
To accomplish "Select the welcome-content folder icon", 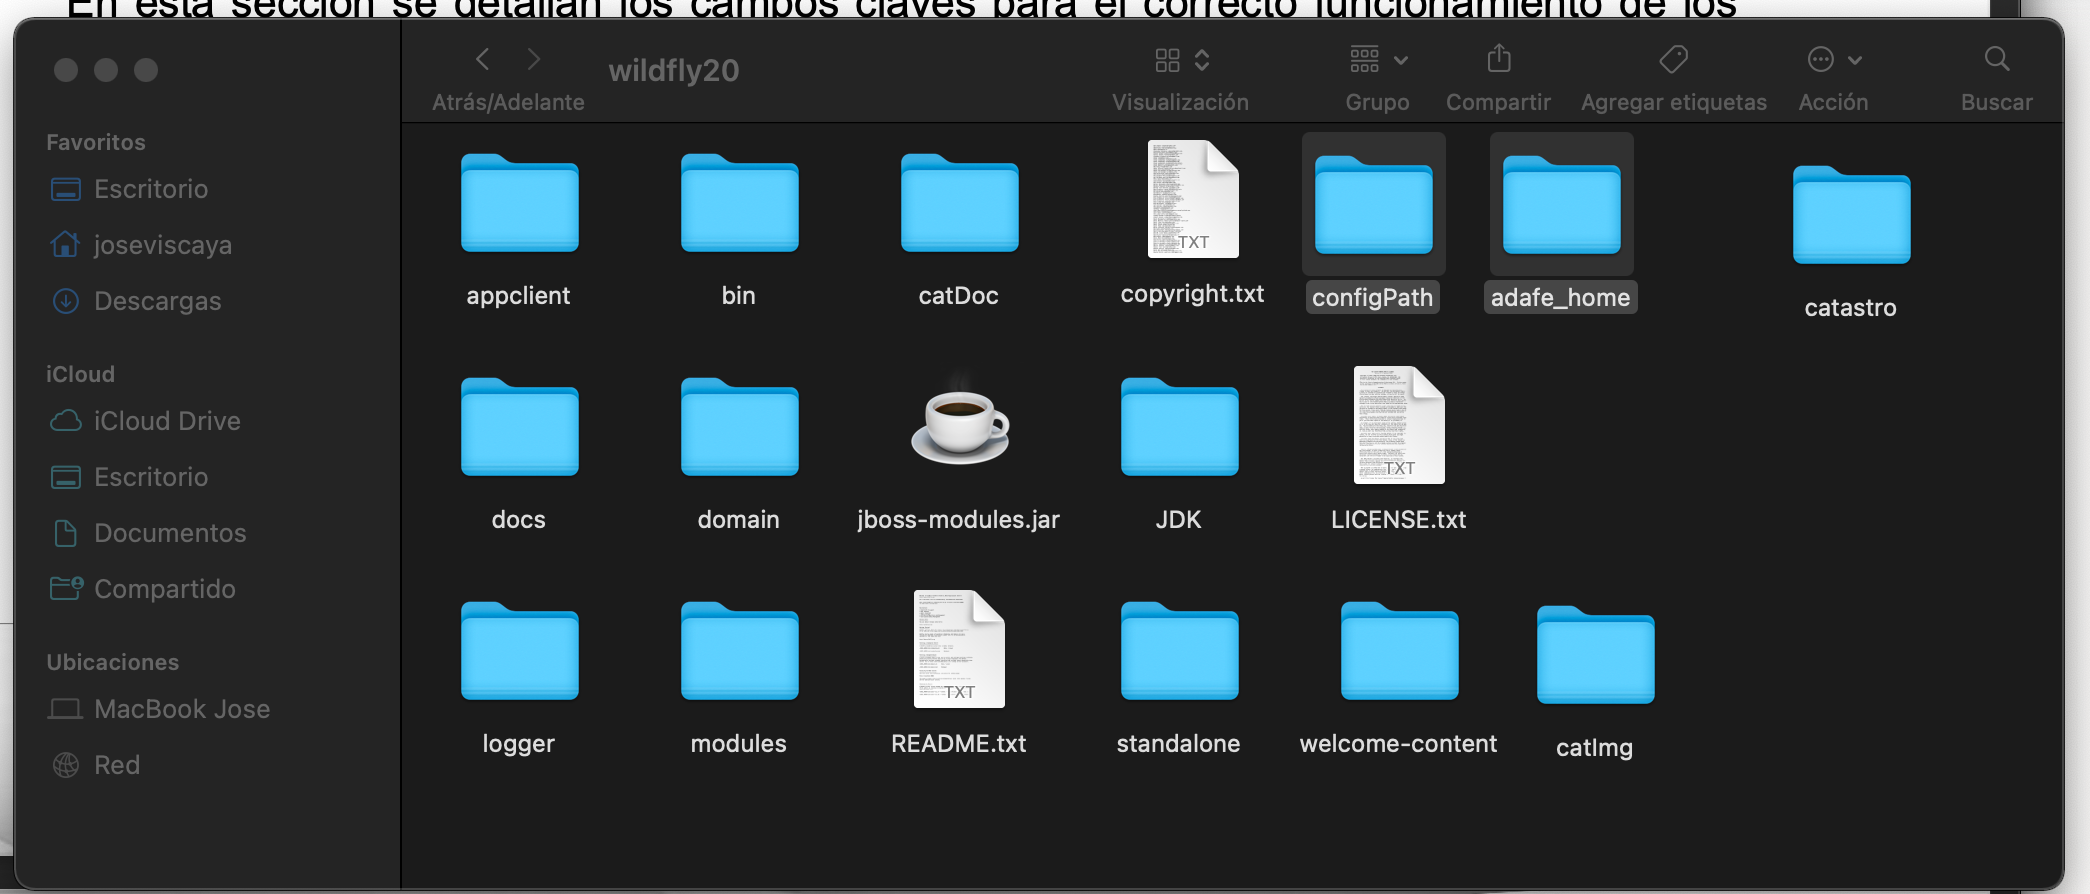I will coord(1399,651).
